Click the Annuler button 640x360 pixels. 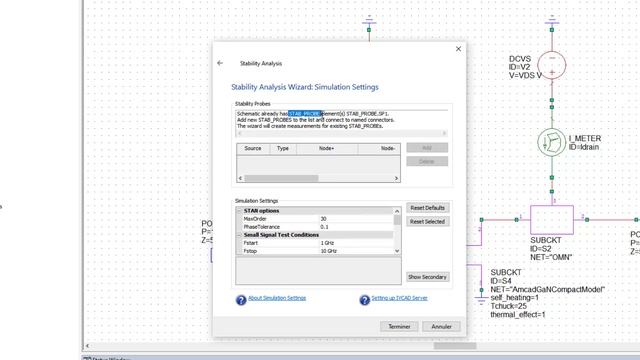441,327
